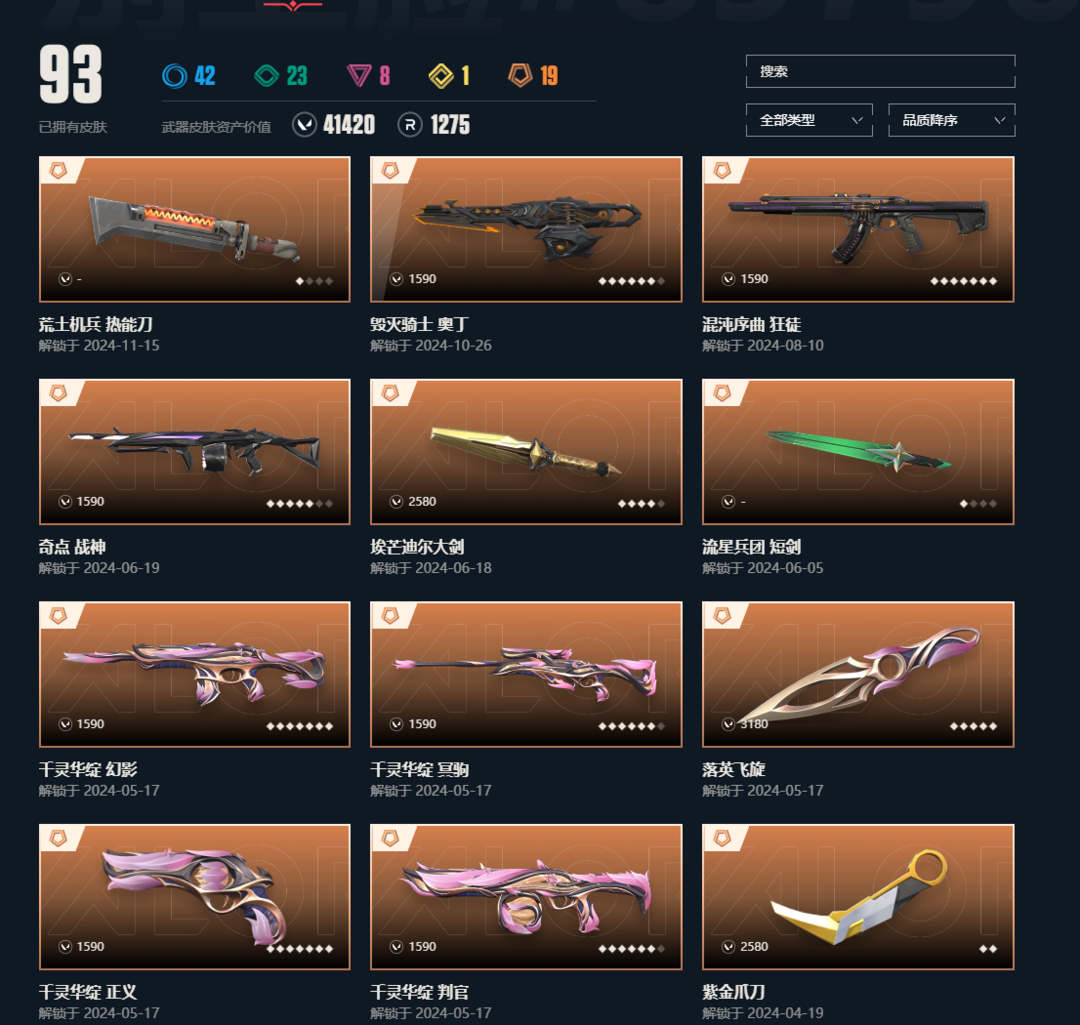Click the chevron arrow in 品质降序 box

coord(999,120)
